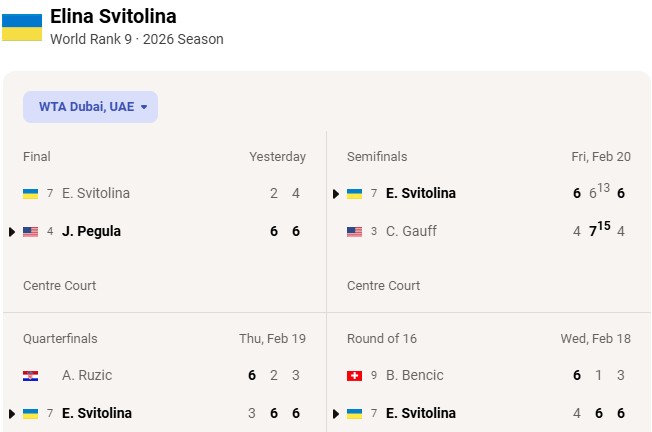
Task: Click Ukraine flag in Semifinals match row
Action: (x=354, y=193)
